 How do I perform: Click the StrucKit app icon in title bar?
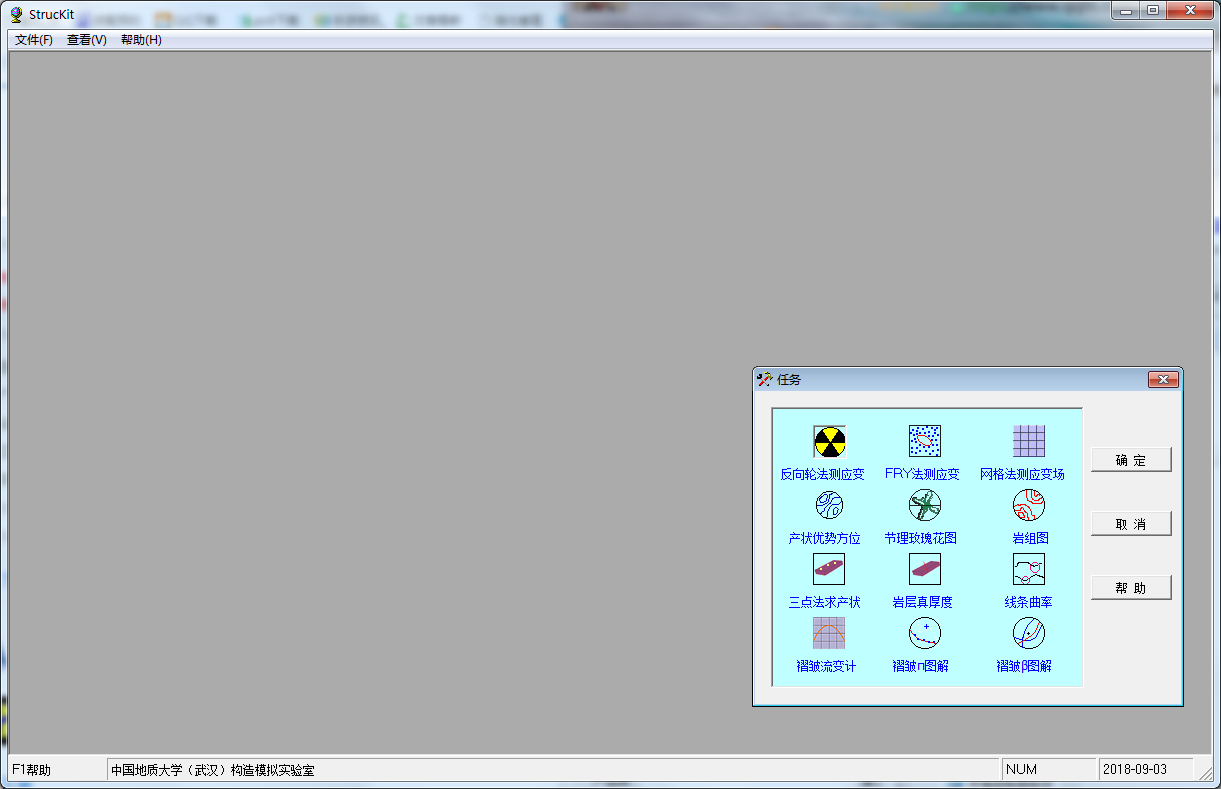click(x=16, y=14)
